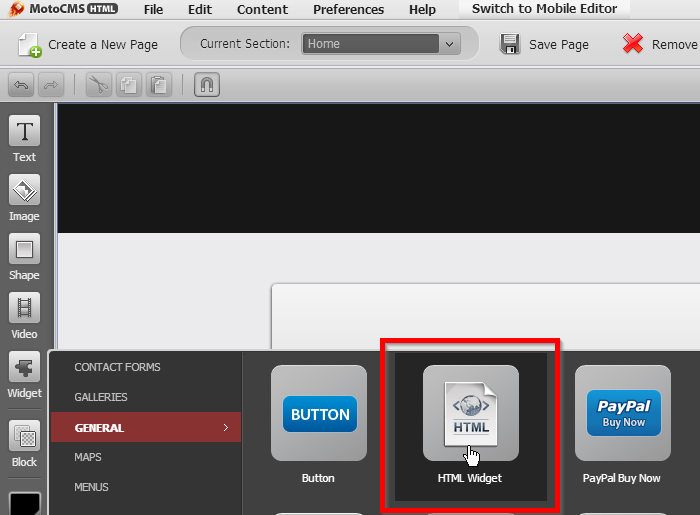The height and width of the screenshot is (515, 700).
Task: Click the Home section field
Action: 371,44
